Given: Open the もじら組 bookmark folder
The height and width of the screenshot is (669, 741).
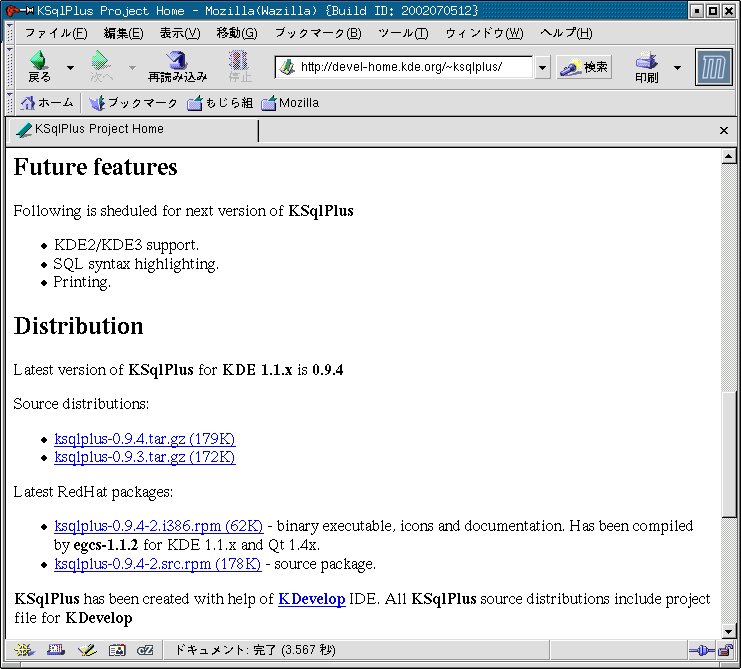Looking at the screenshot, I should [x=220, y=103].
